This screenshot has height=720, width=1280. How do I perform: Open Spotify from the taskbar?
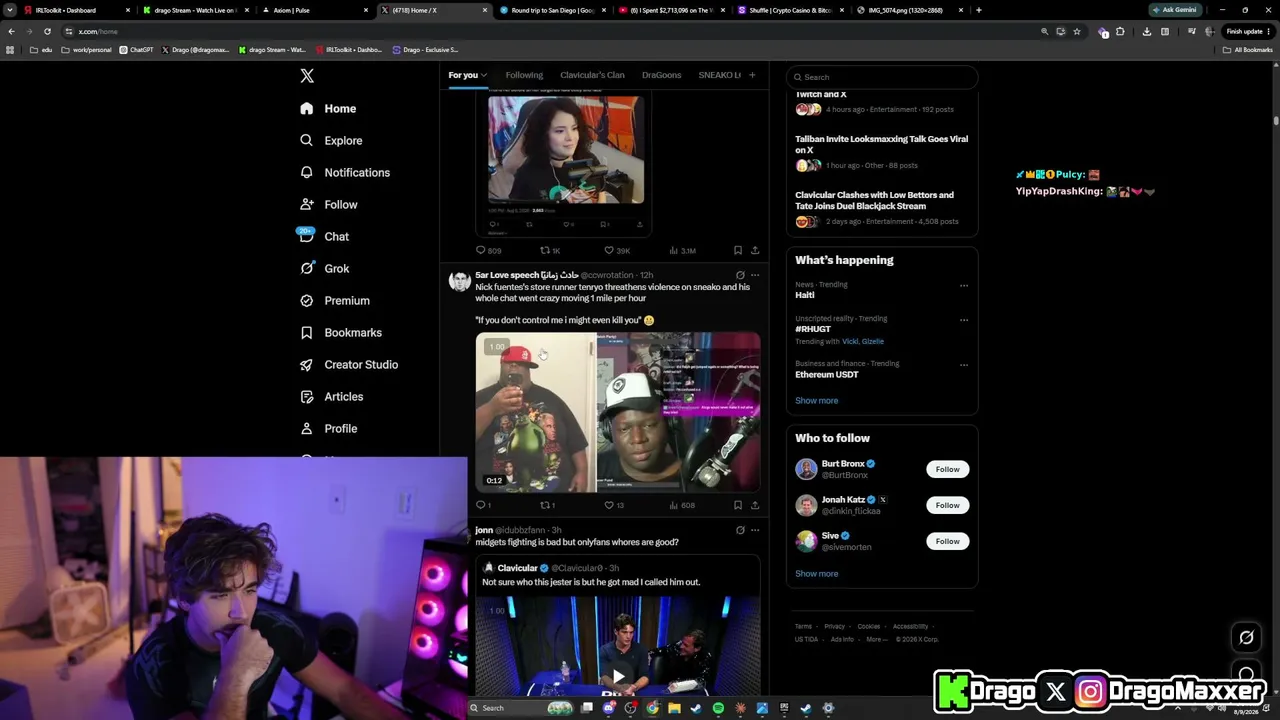point(718,708)
